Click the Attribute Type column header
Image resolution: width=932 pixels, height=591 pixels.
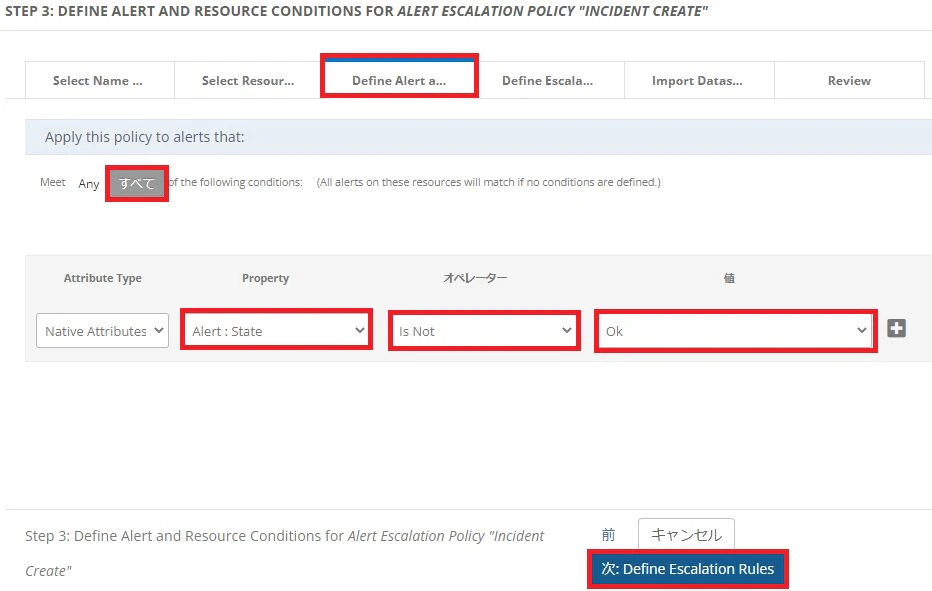click(x=103, y=278)
